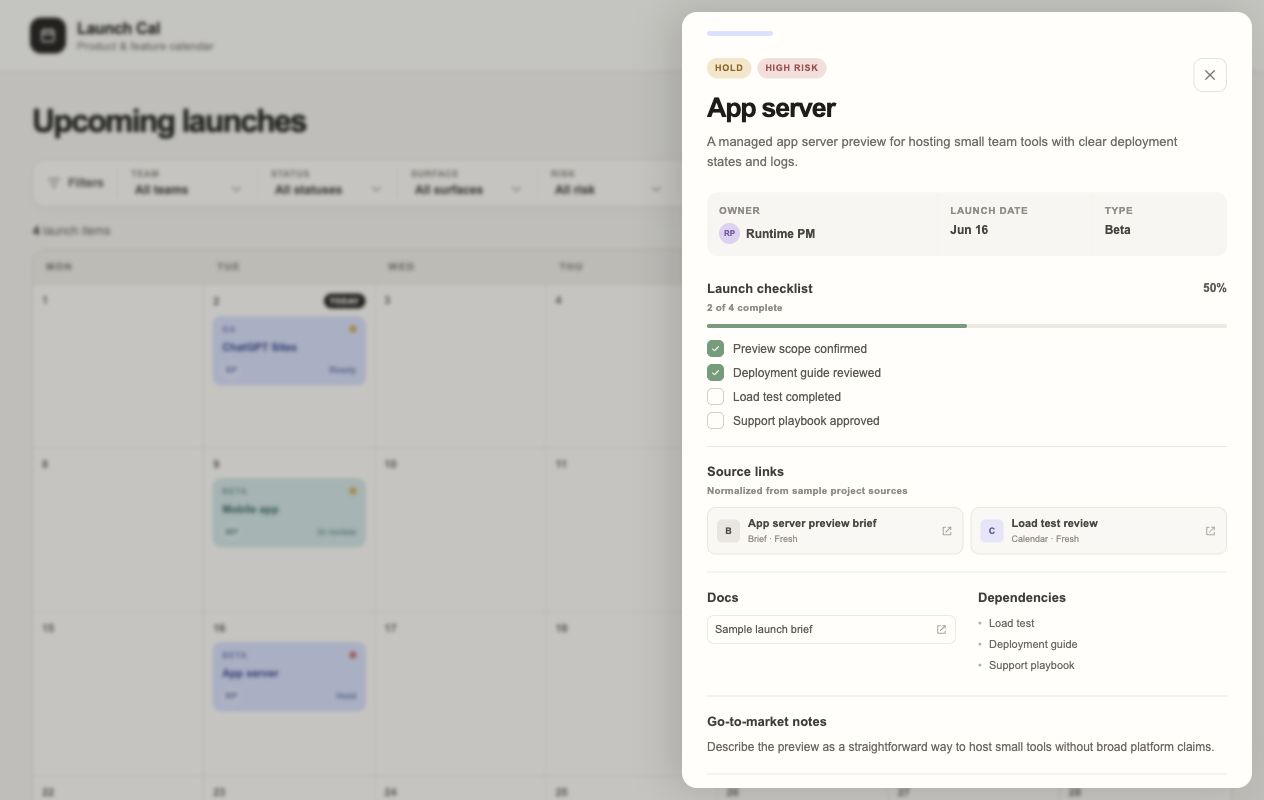Click external link icon on Load test review

click(1210, 531)
